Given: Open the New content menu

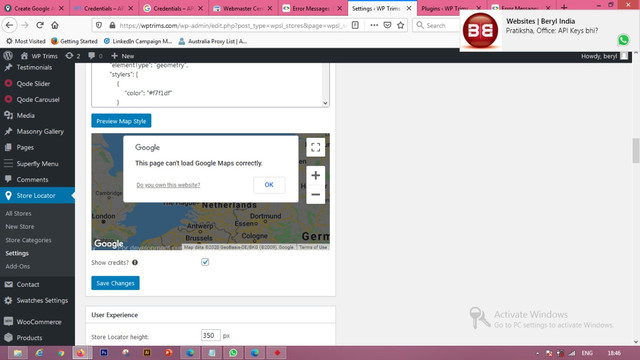Looking at the screenshot, I should pyautogui.click(x=122, y=56).
